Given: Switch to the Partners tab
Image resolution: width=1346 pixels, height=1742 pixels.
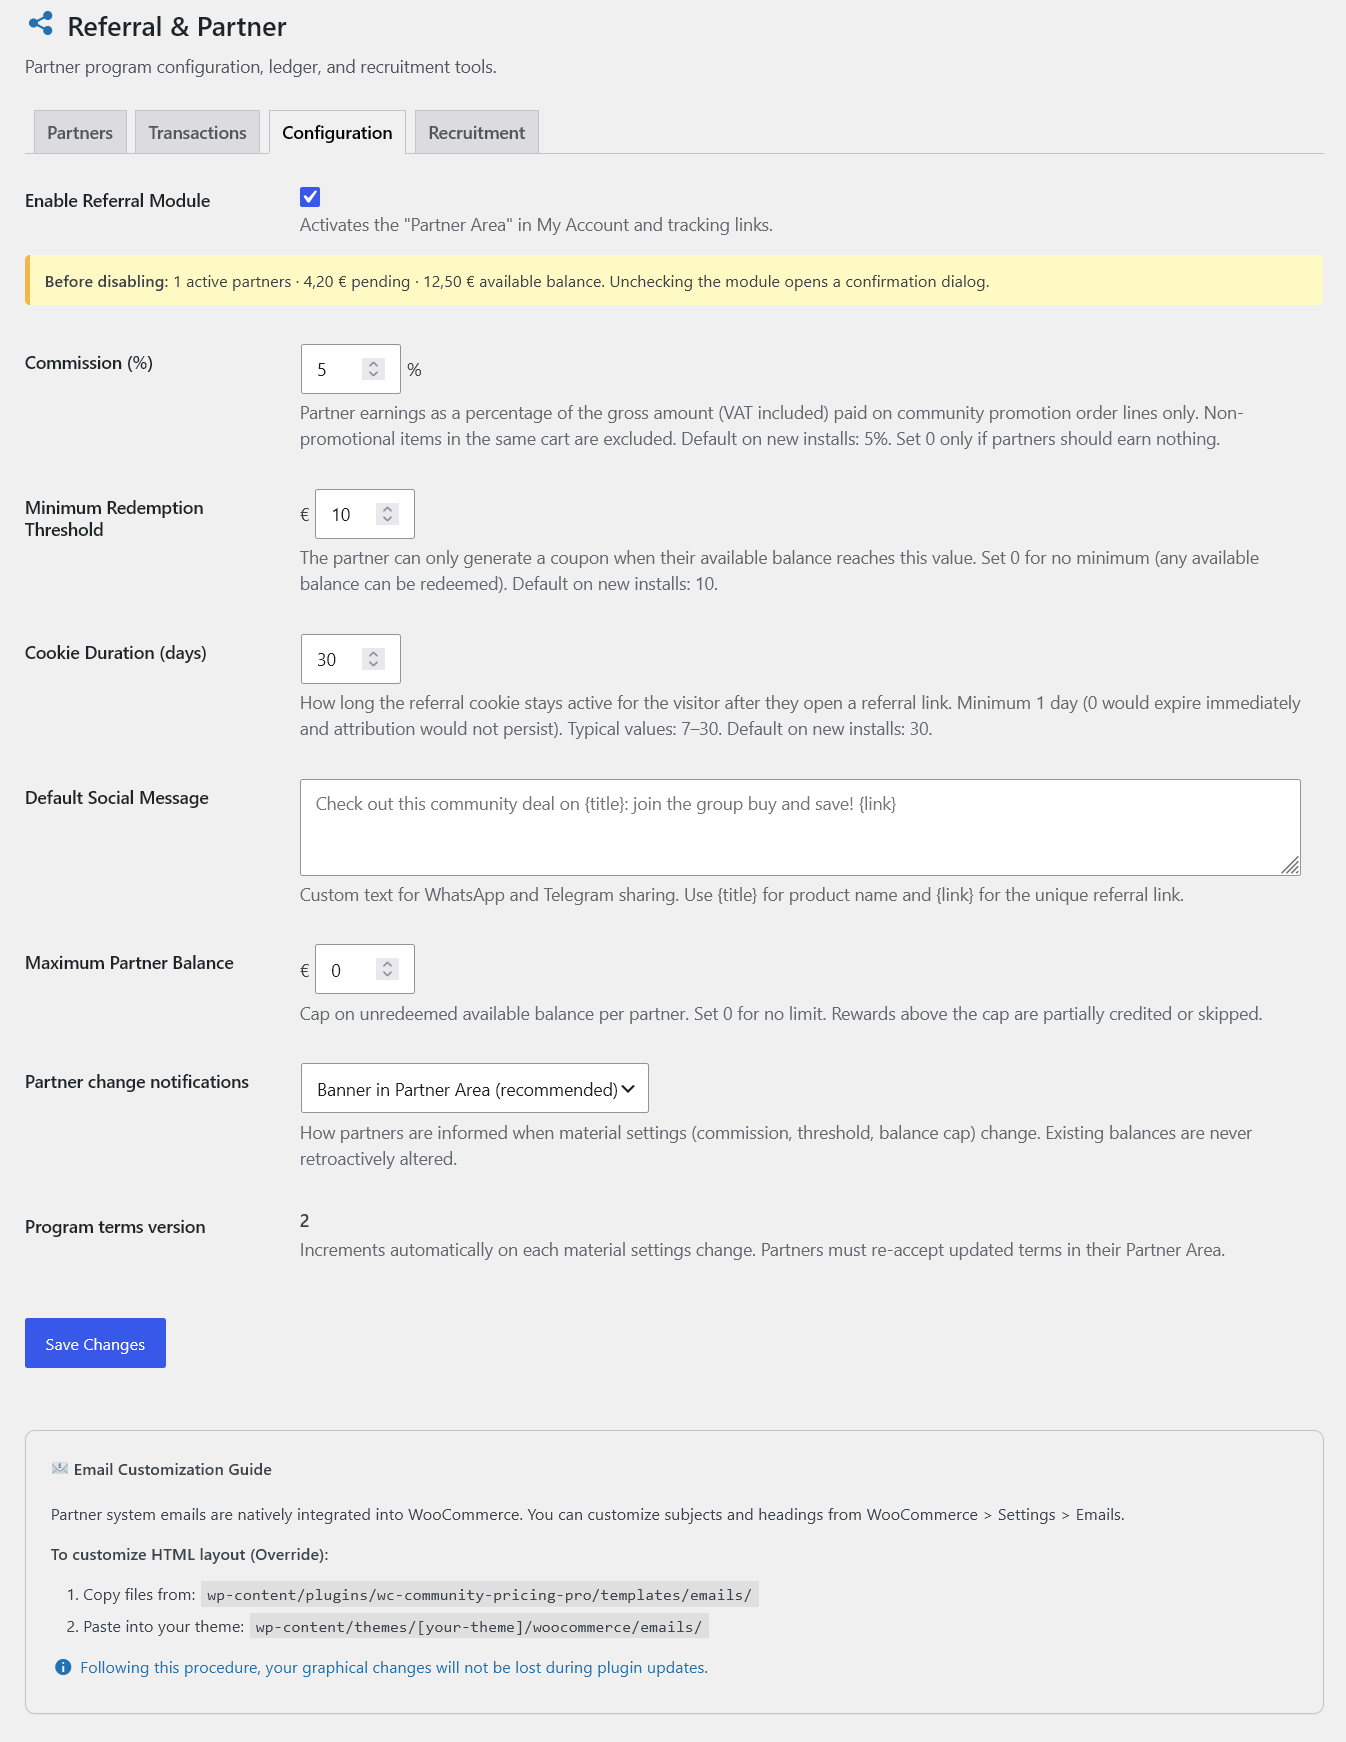Looking at the screenshot, I should click(80, 132).
